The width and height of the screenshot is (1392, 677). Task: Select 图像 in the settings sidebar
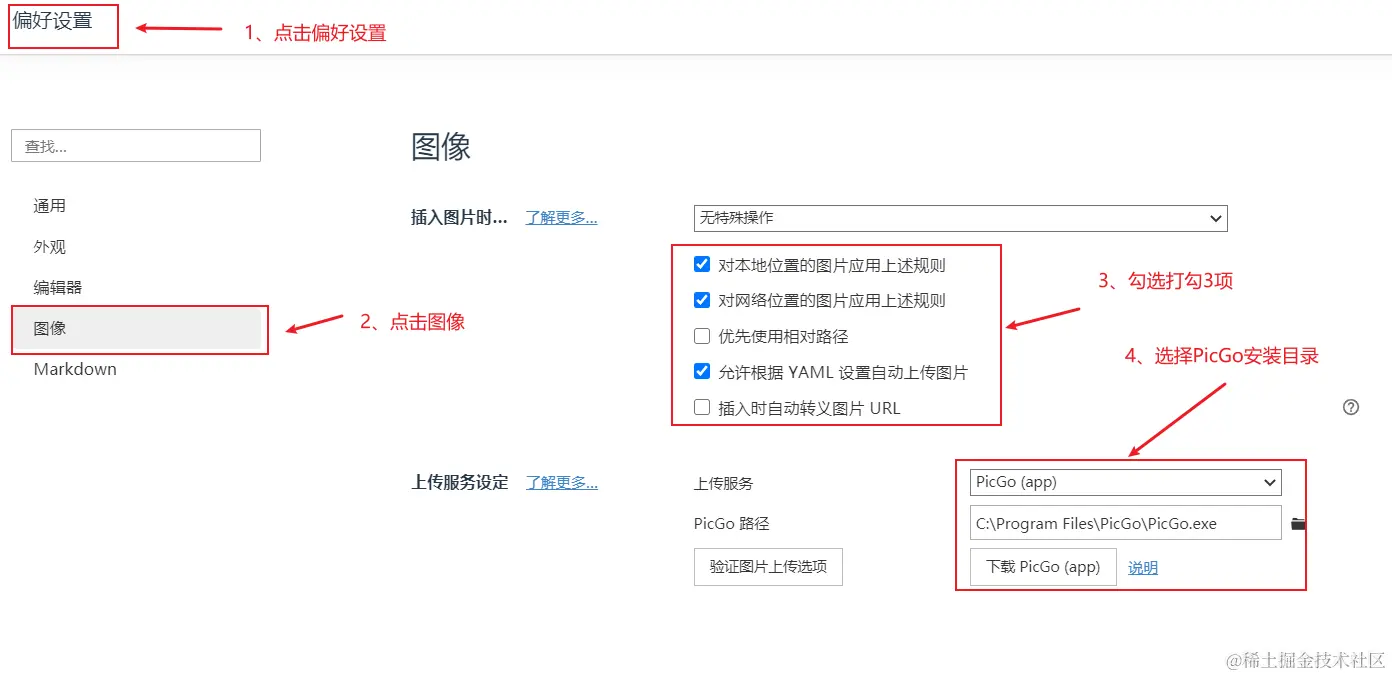click(137, 329)
